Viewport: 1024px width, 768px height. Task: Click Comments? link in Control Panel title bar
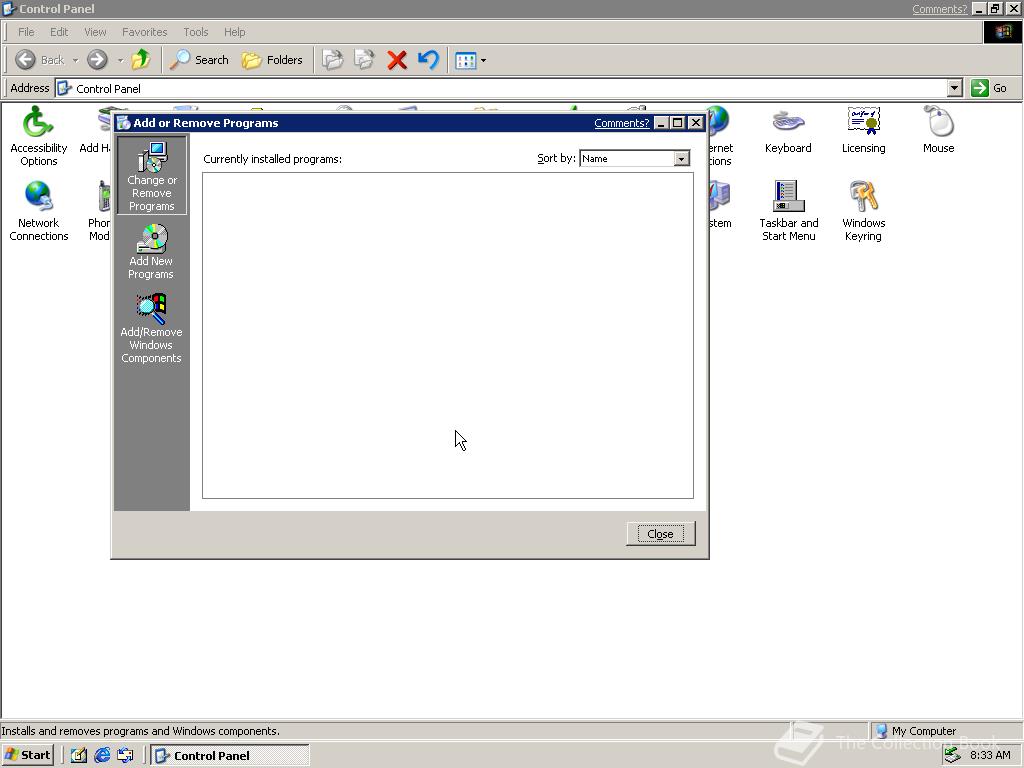939,9
